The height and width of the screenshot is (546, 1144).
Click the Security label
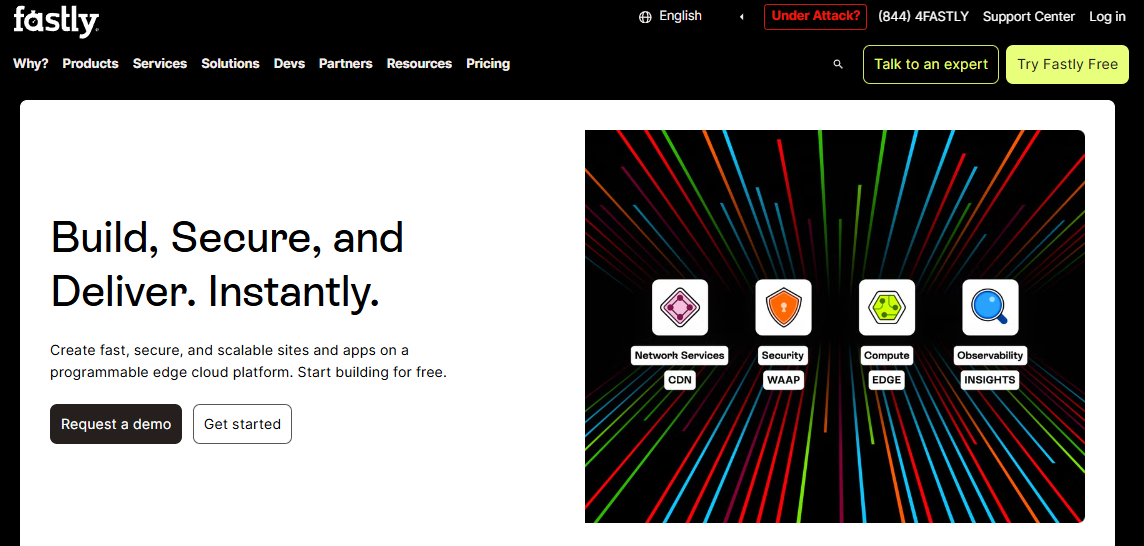point(783,355)
